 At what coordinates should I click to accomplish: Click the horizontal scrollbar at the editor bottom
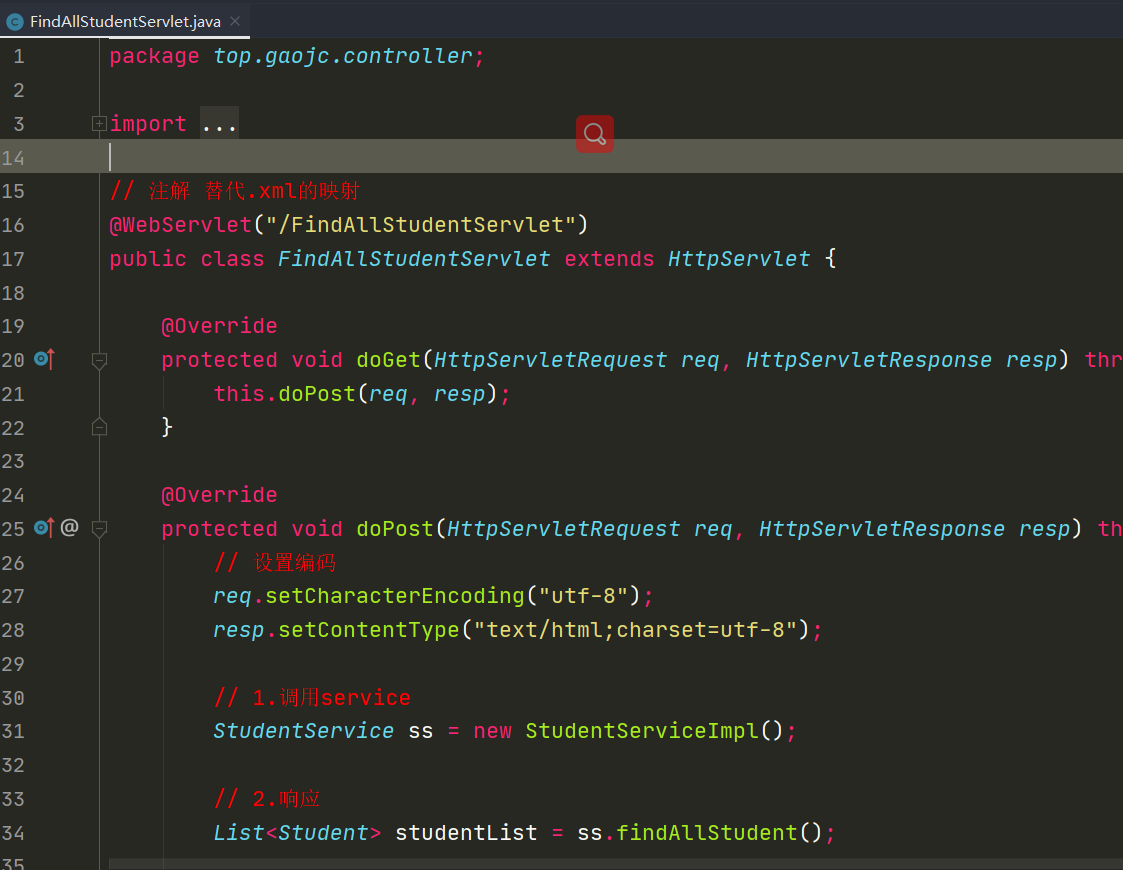[x=400, y=862]
